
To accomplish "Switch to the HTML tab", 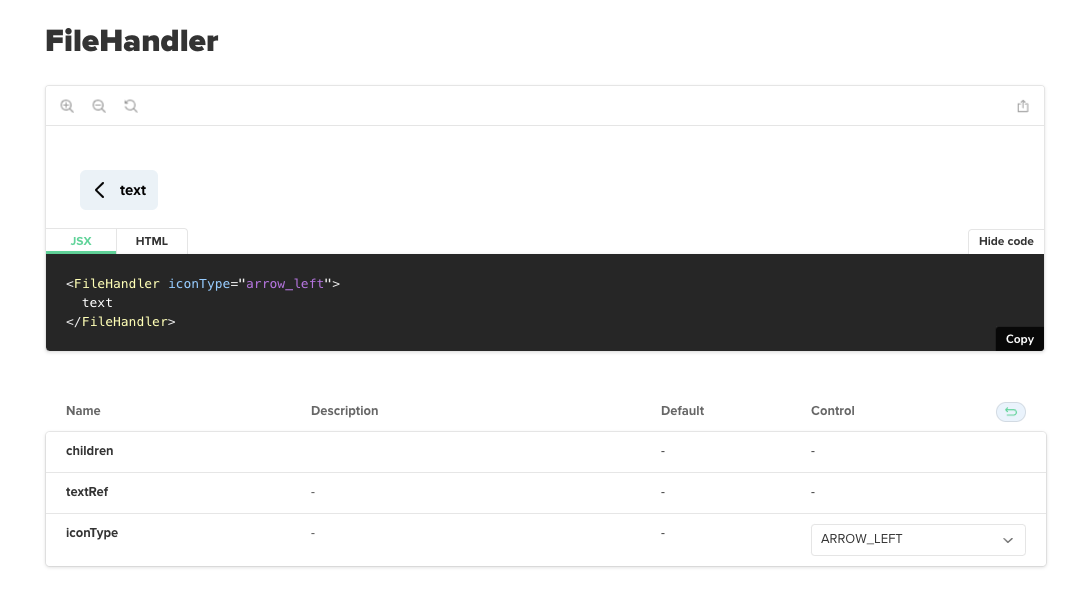I will [x=152, y=241].
